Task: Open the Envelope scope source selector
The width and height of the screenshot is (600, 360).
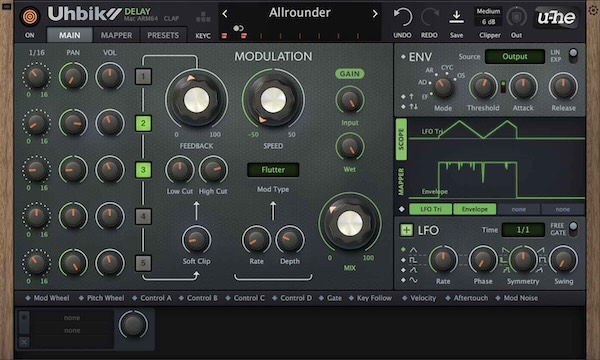Action: coord(474,209)
